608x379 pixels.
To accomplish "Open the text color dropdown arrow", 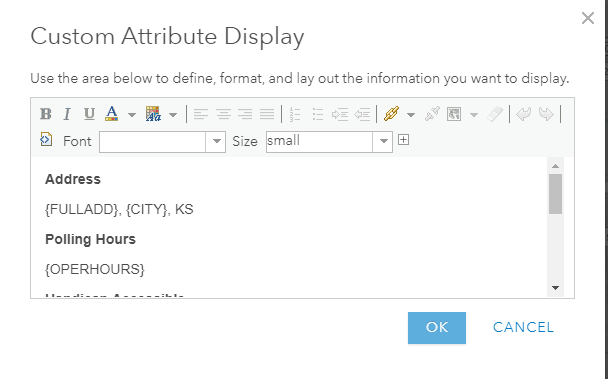I will pyautogui.click(x=132, y=115).
